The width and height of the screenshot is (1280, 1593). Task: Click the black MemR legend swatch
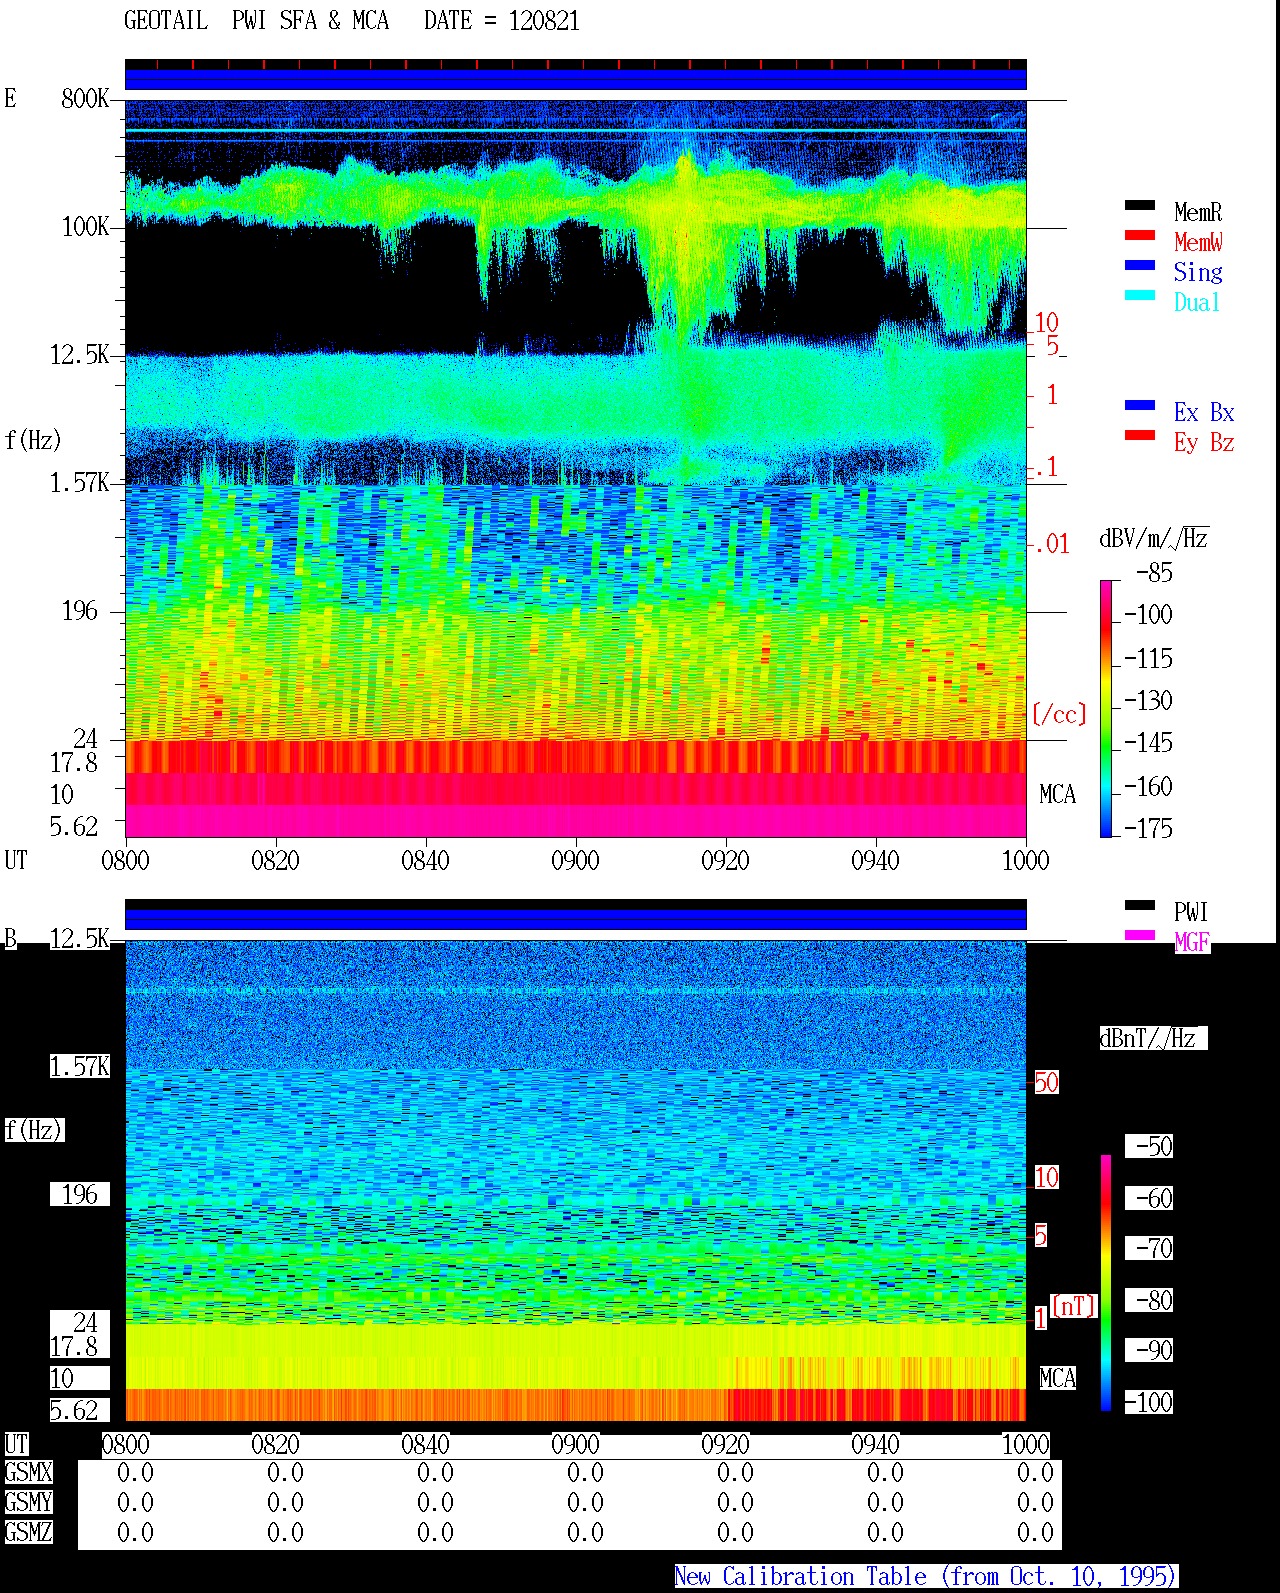pos(1139,206)
